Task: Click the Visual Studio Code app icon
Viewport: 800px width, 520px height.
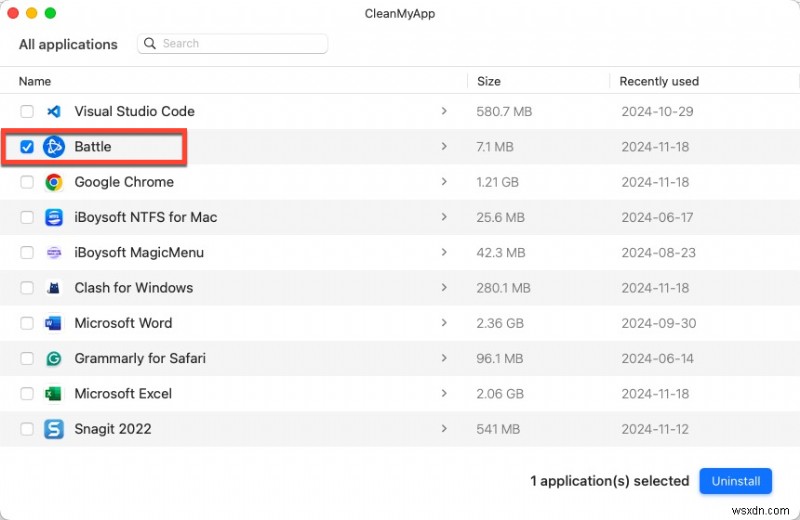Action: pos(54,111)
